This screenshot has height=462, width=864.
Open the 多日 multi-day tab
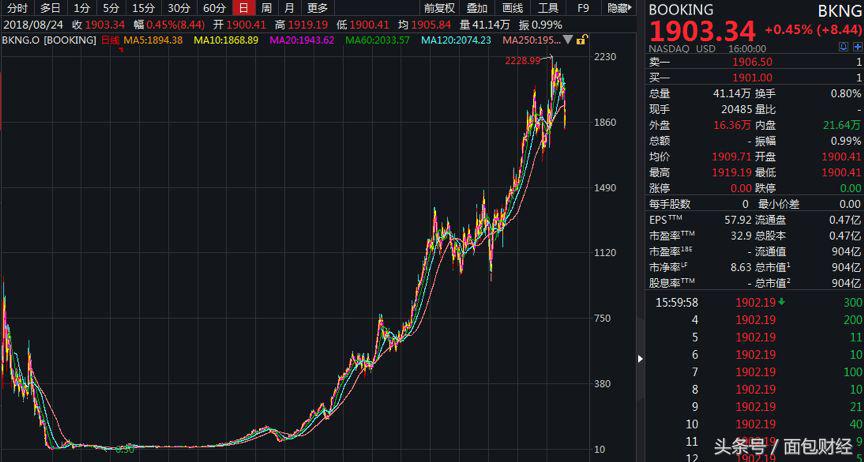[50, 8]
